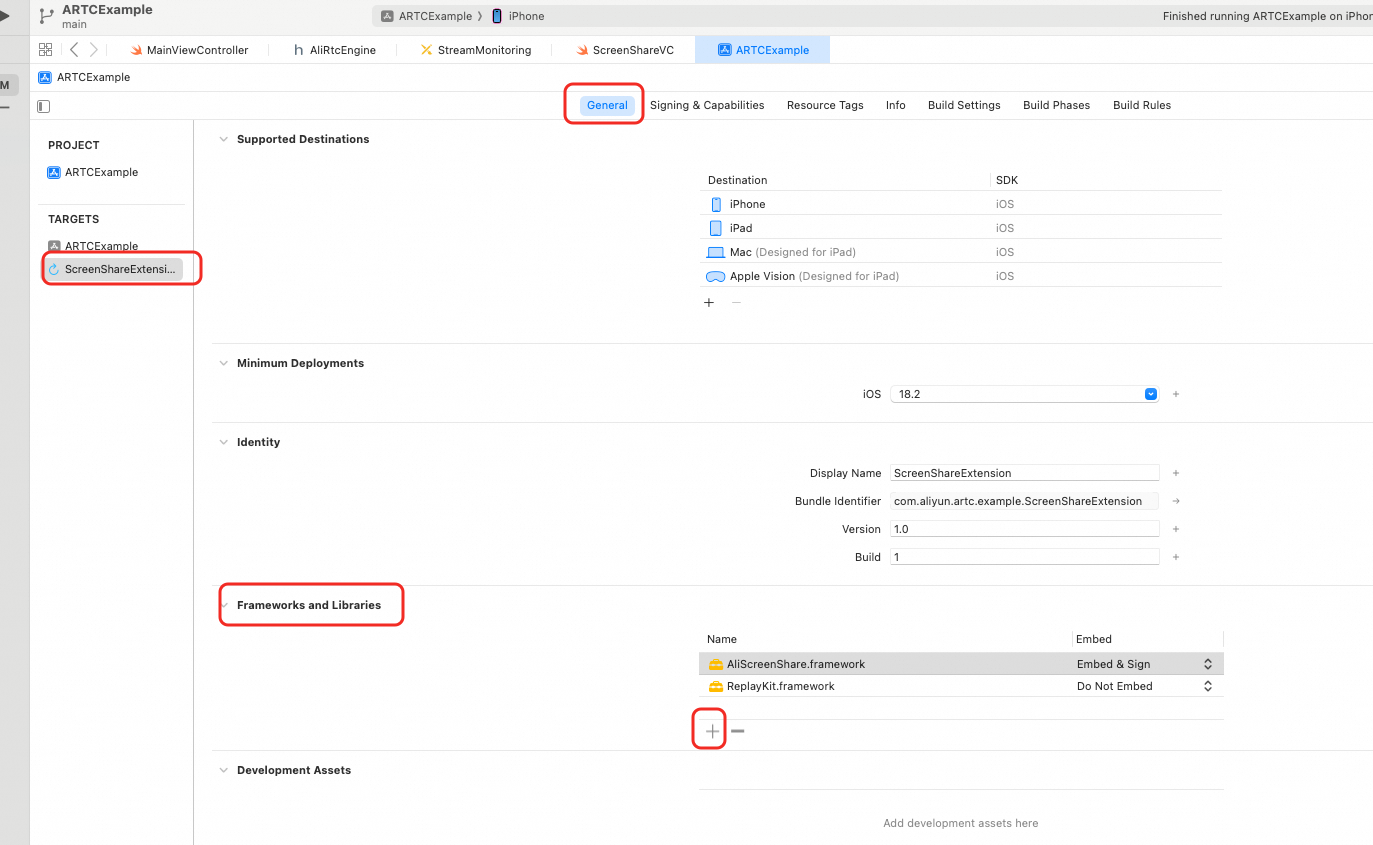Collapse the Minimum Deployments section
1373x845 pixels.
(223, 363)
